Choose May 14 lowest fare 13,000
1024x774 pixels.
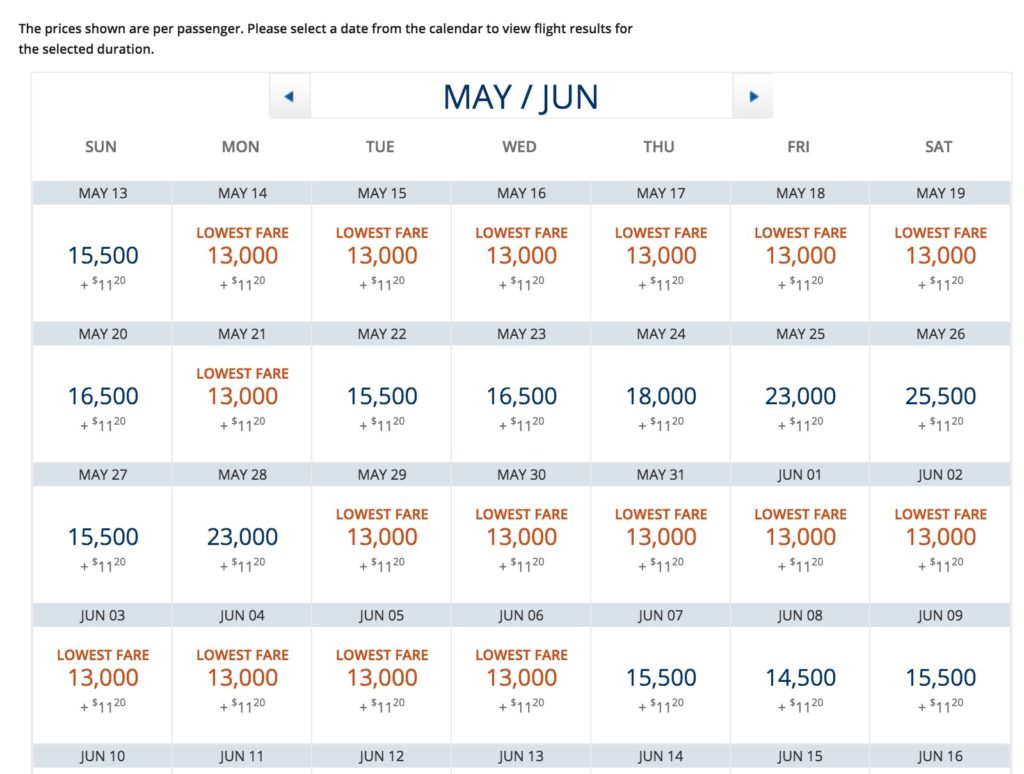point(242,256)
